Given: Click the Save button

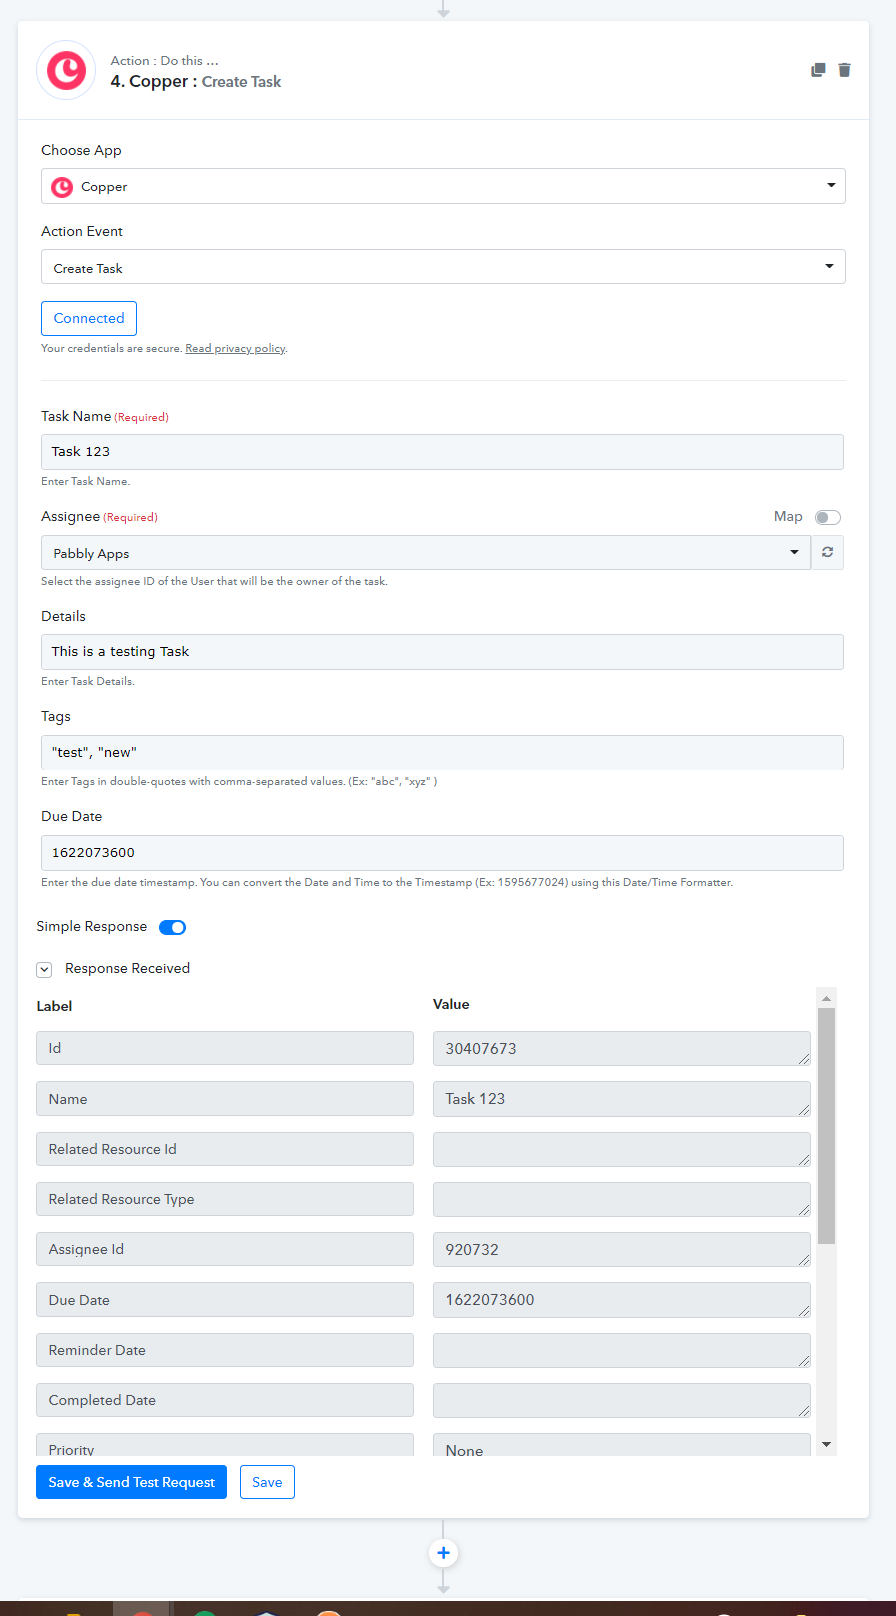Looking at the screenshot, I should 267,1482.
